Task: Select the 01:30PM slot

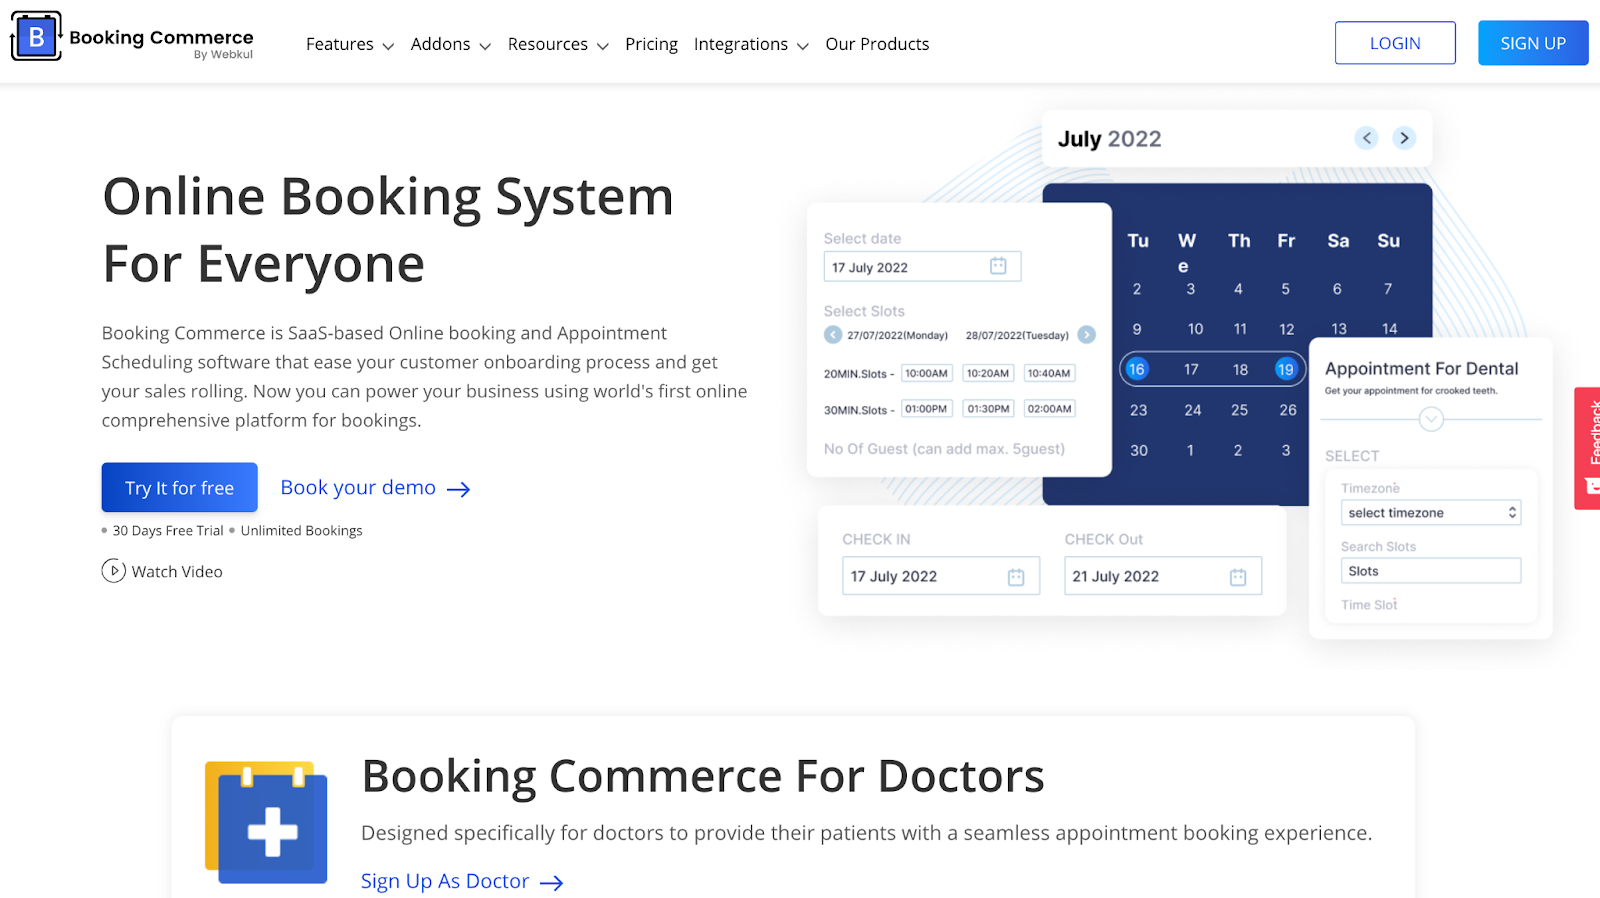Action: click(988, 409)
